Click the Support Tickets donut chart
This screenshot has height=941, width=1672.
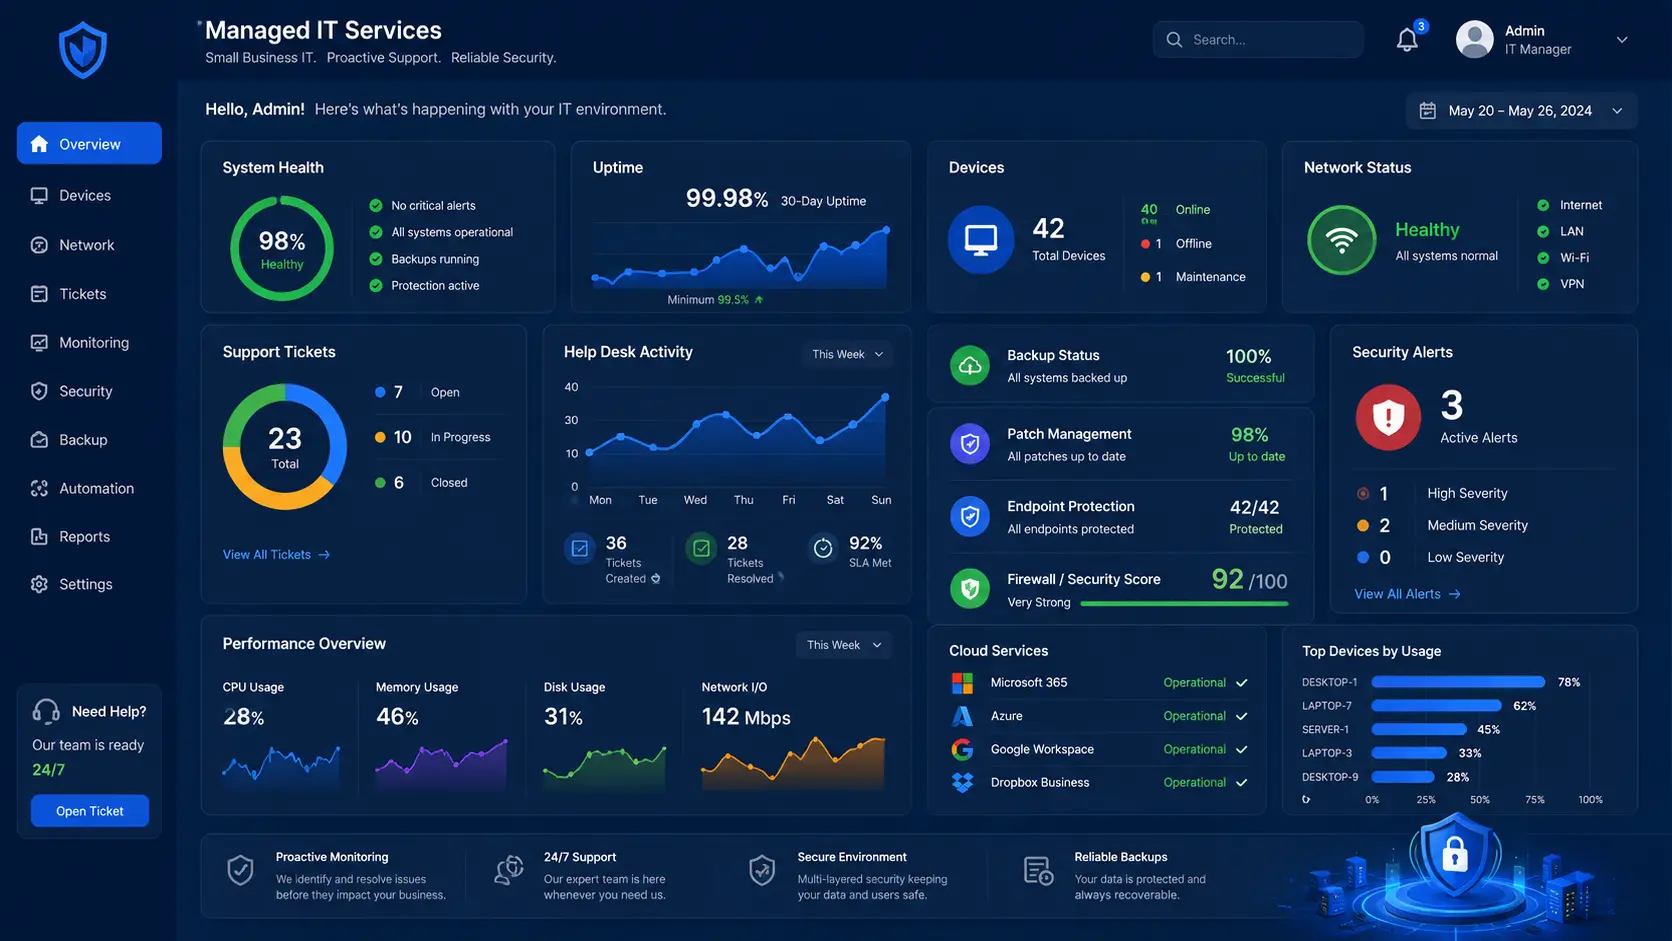click(285, 447)
